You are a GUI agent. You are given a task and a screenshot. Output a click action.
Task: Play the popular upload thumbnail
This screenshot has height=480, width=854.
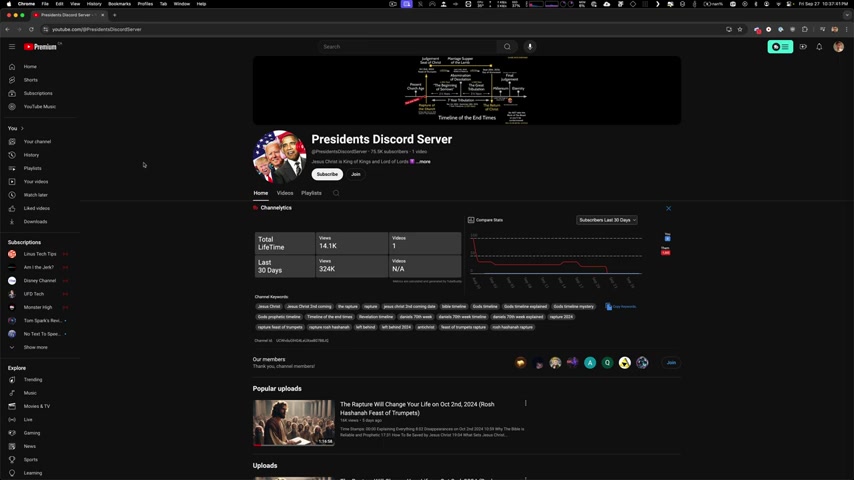click(294, 423)
